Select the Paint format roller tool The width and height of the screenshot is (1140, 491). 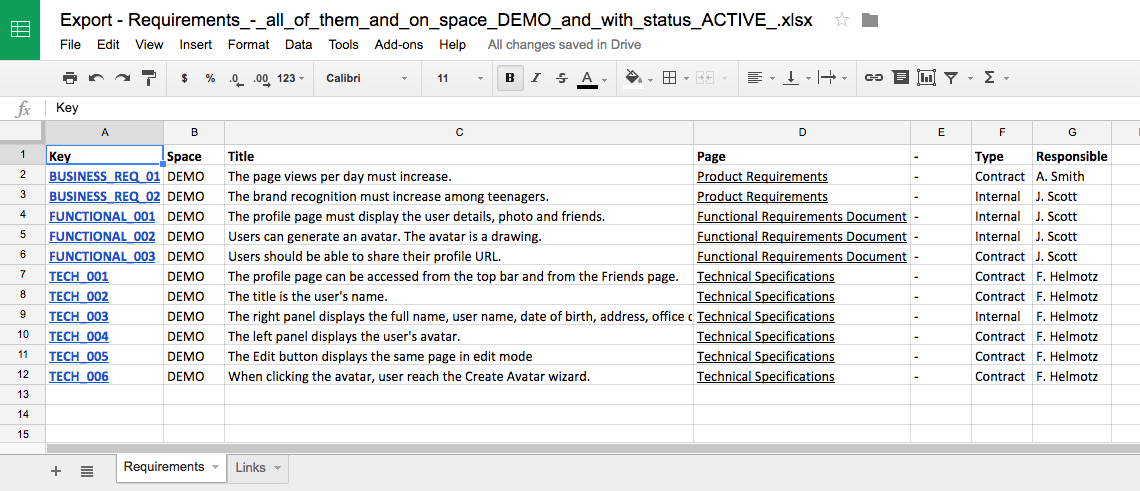(149, 78)
